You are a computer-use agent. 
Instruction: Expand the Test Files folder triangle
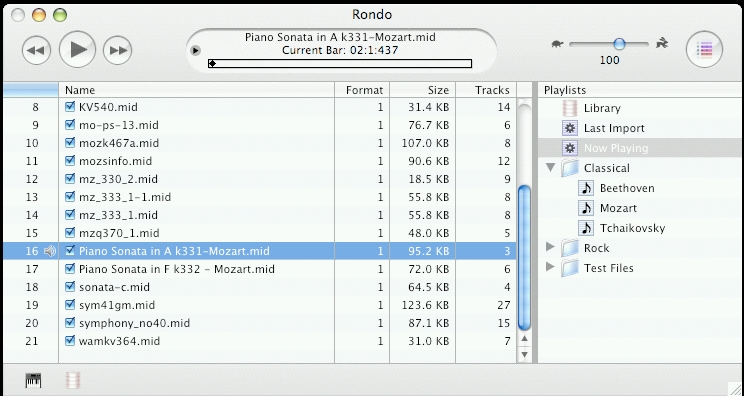(551, 267)
